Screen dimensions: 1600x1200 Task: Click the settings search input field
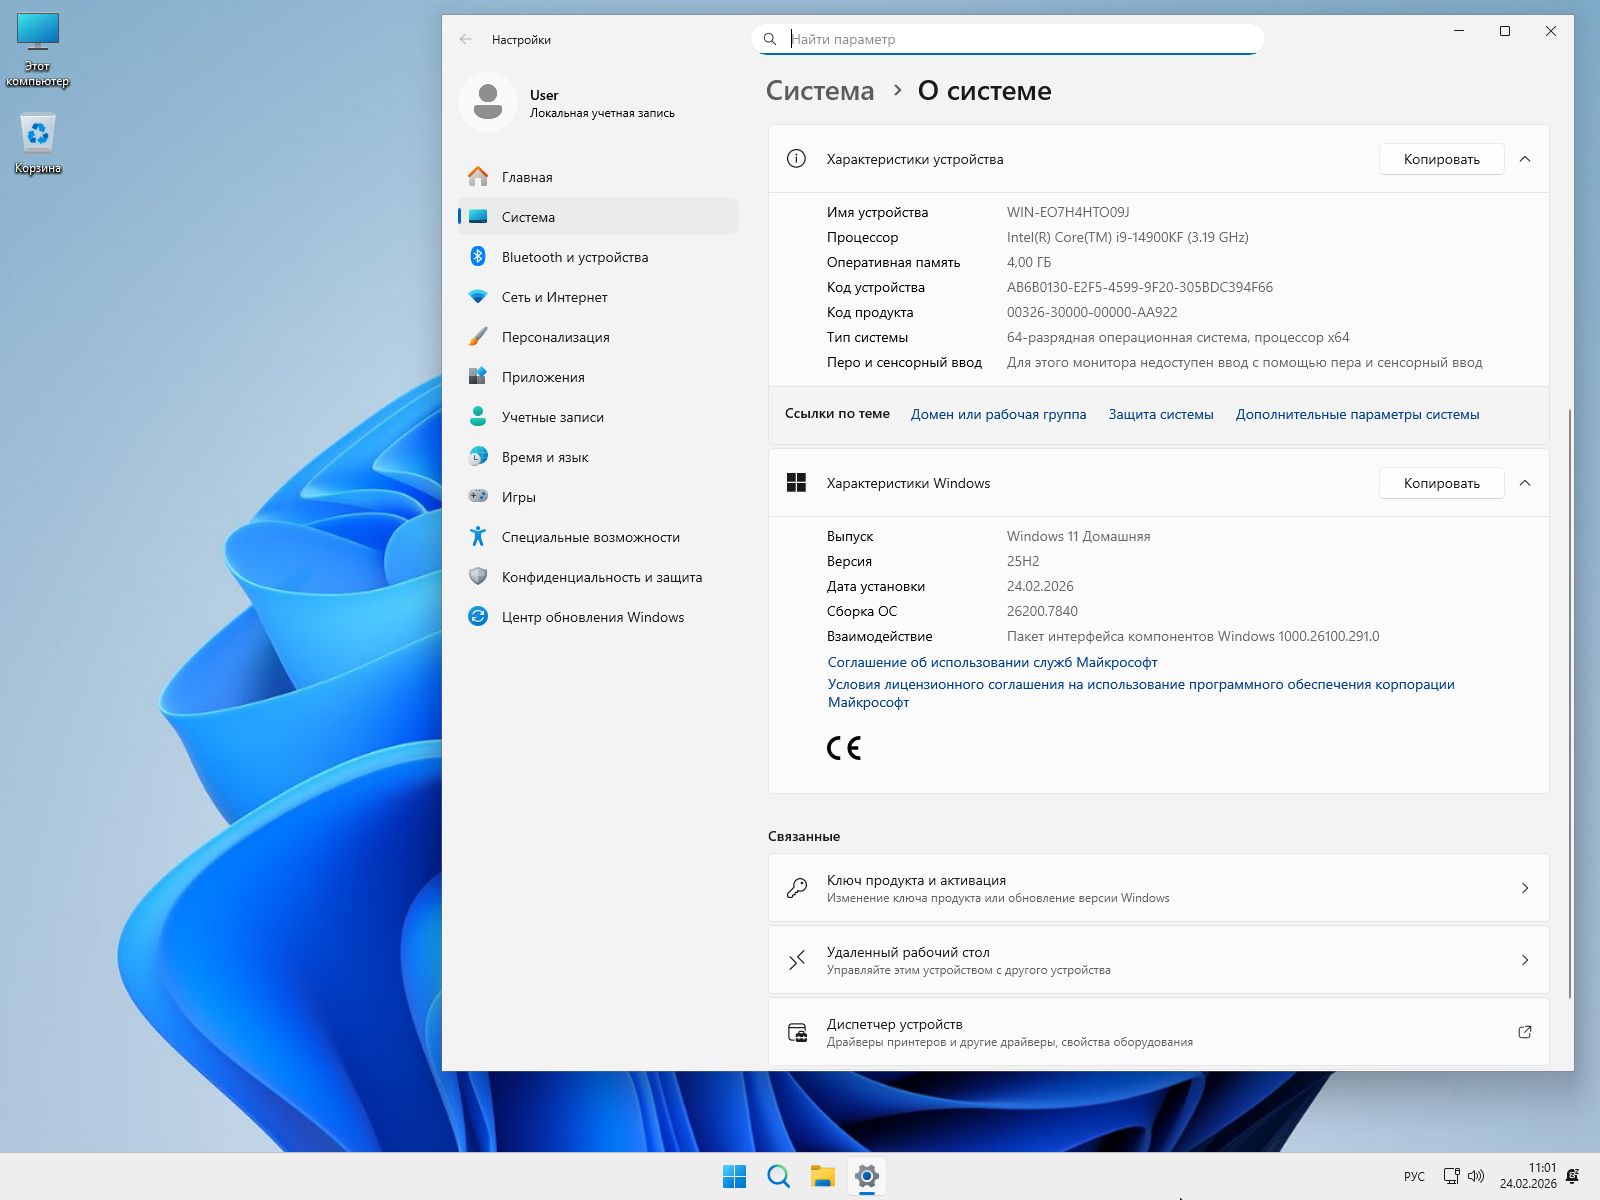point(1020,39)
